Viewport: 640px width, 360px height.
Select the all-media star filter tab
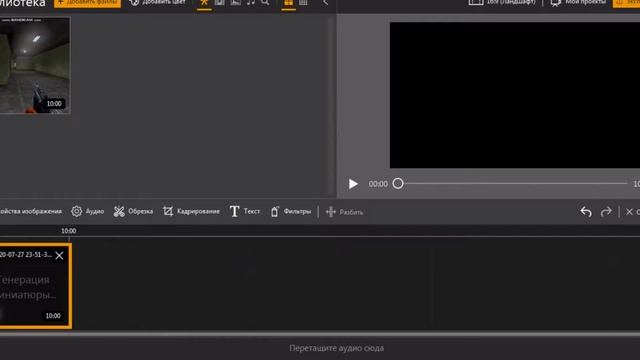[204, 2]
